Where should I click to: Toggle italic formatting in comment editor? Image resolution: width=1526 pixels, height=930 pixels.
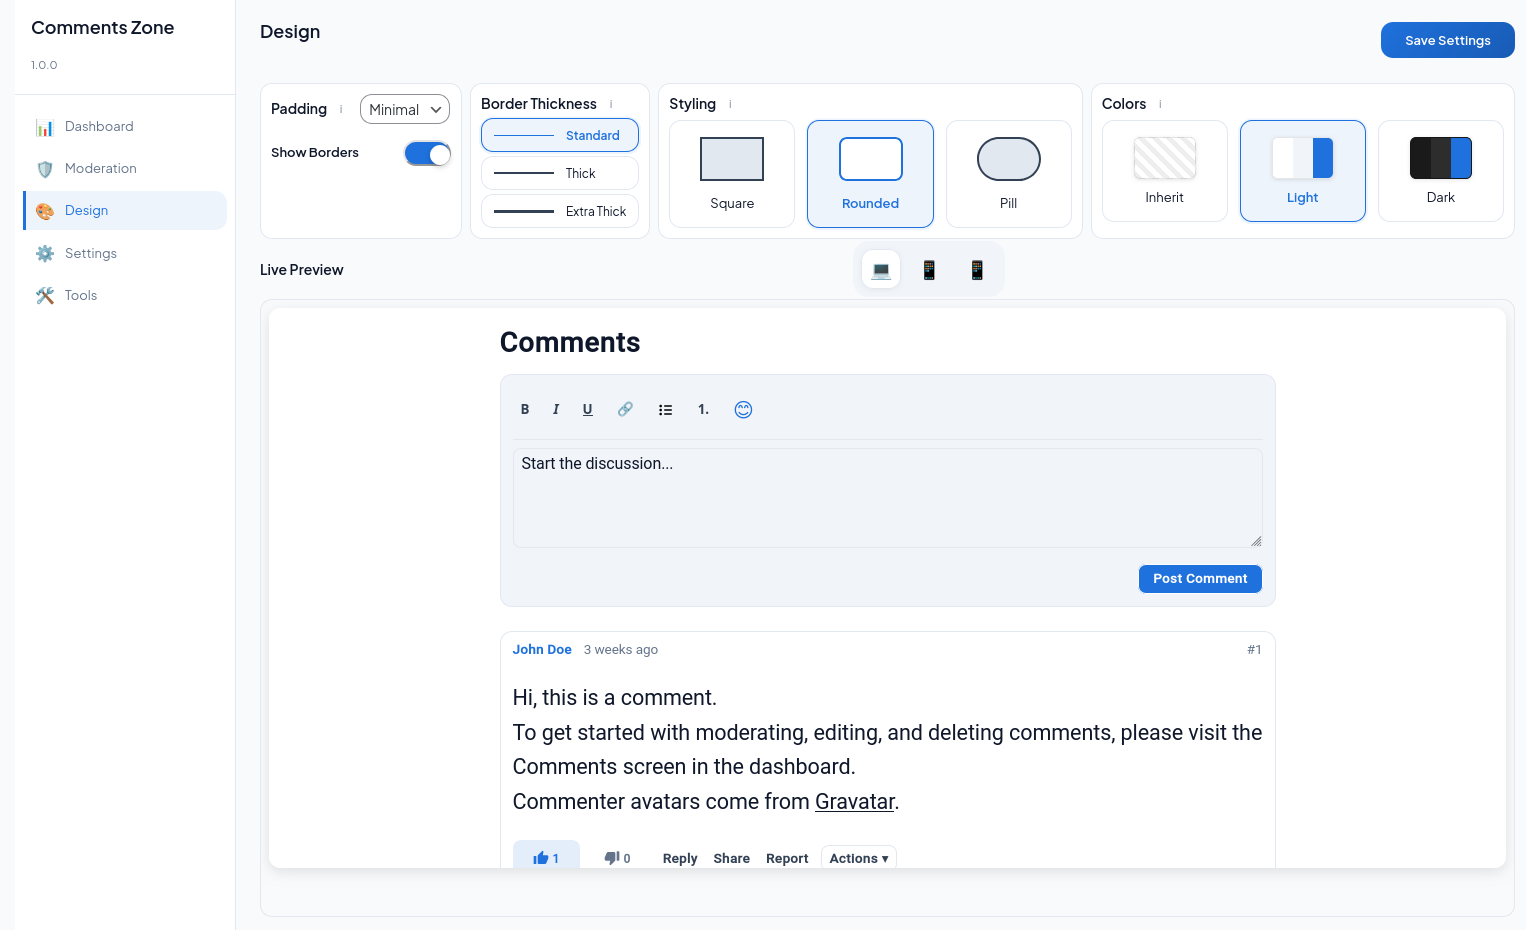pyautogui.click(x=556, y=409)
